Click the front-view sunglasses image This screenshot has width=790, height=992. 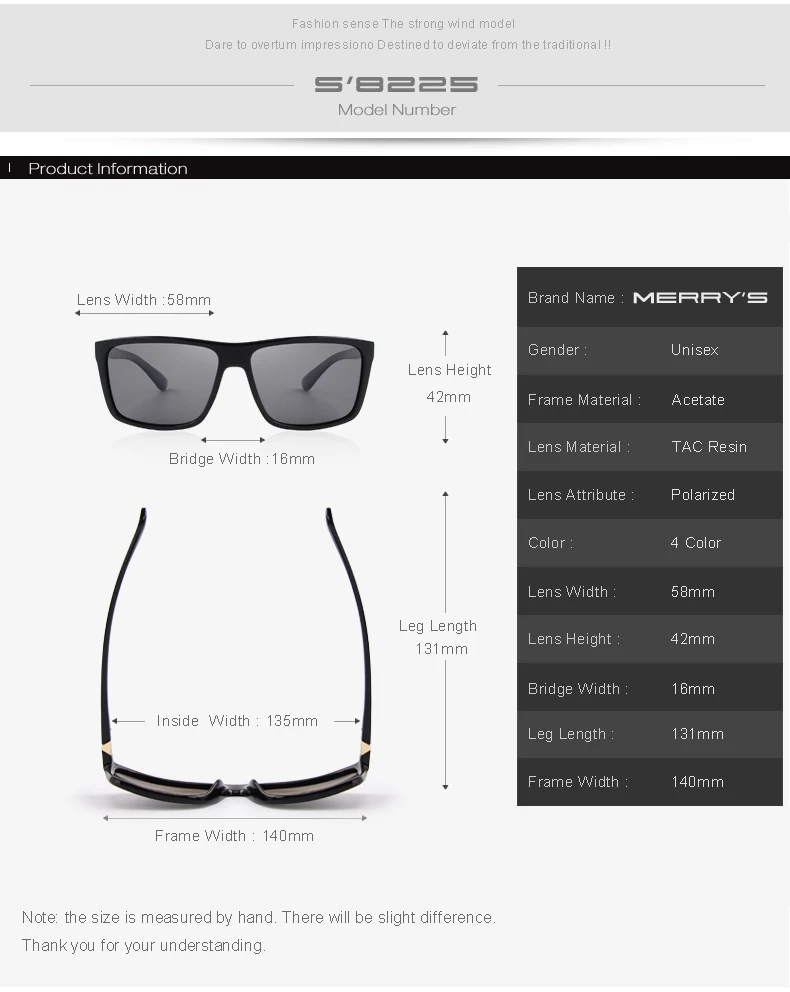[234, 383]
